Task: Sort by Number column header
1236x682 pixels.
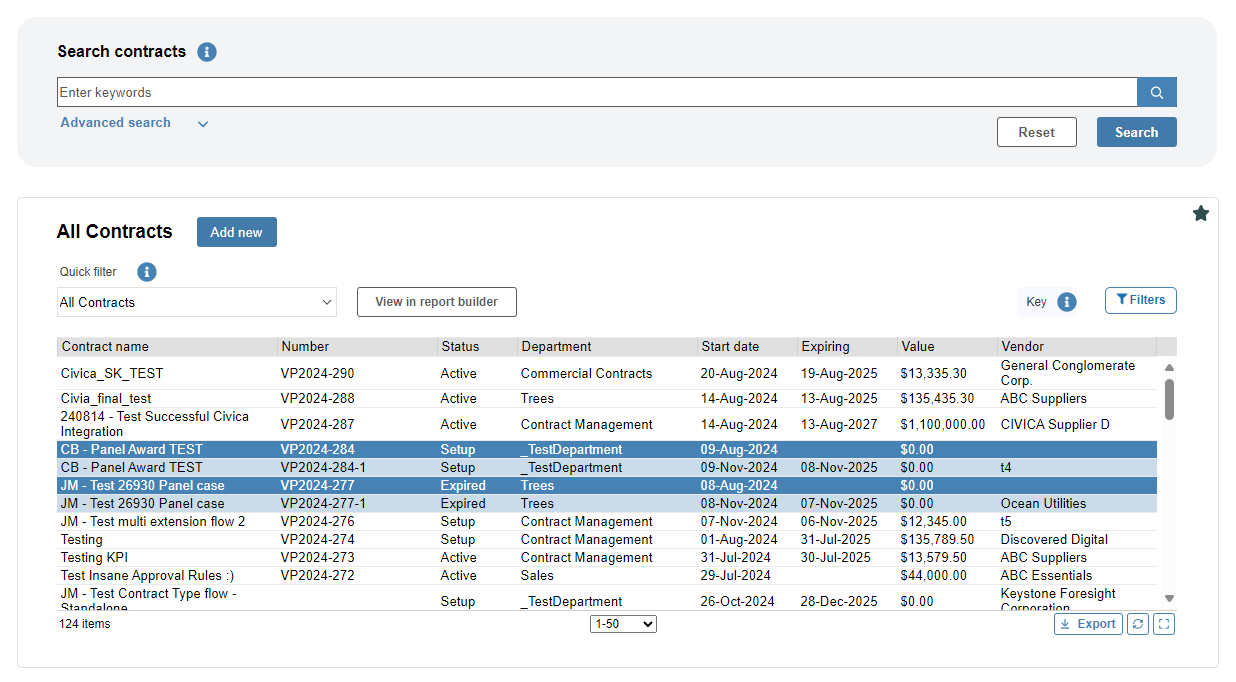Action: [x=357, y=347]
